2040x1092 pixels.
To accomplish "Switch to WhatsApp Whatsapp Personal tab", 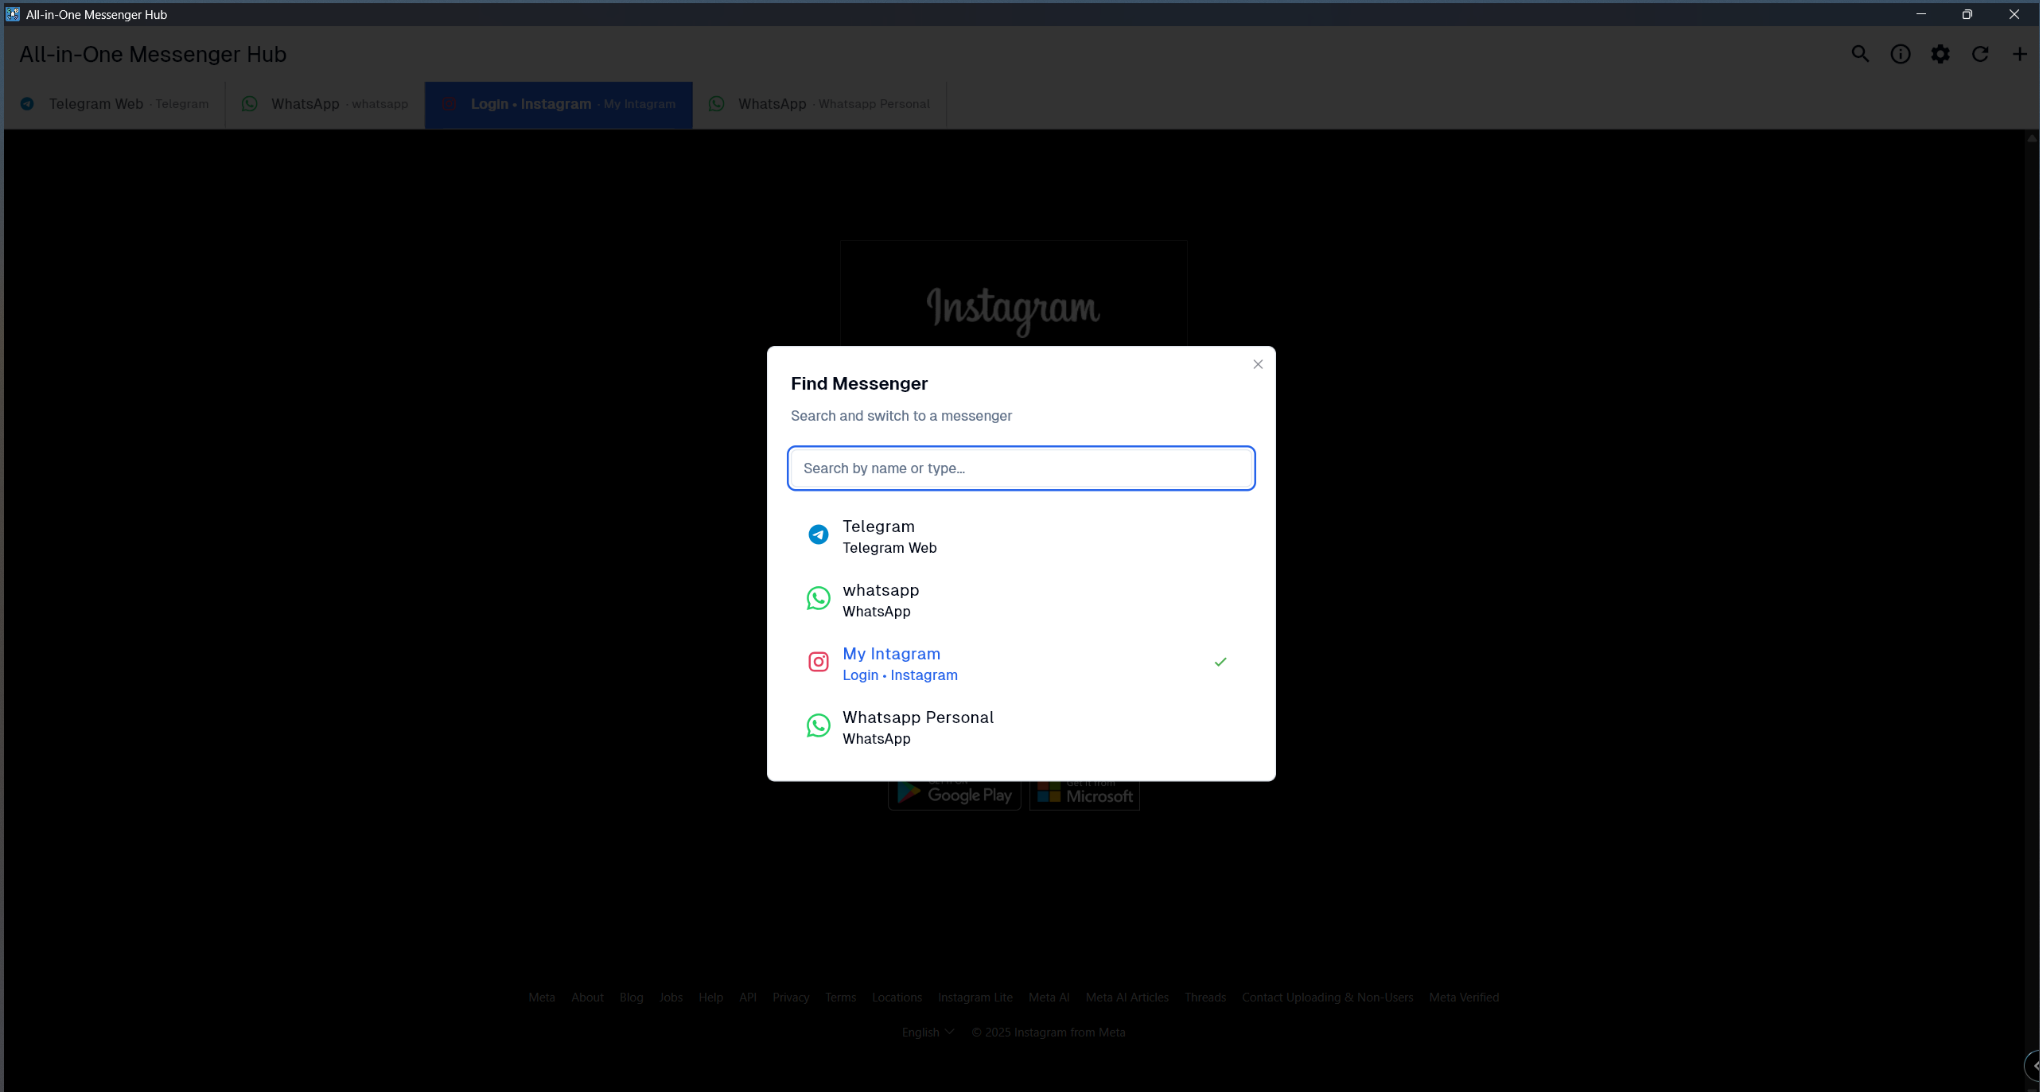I will (819, 104).
